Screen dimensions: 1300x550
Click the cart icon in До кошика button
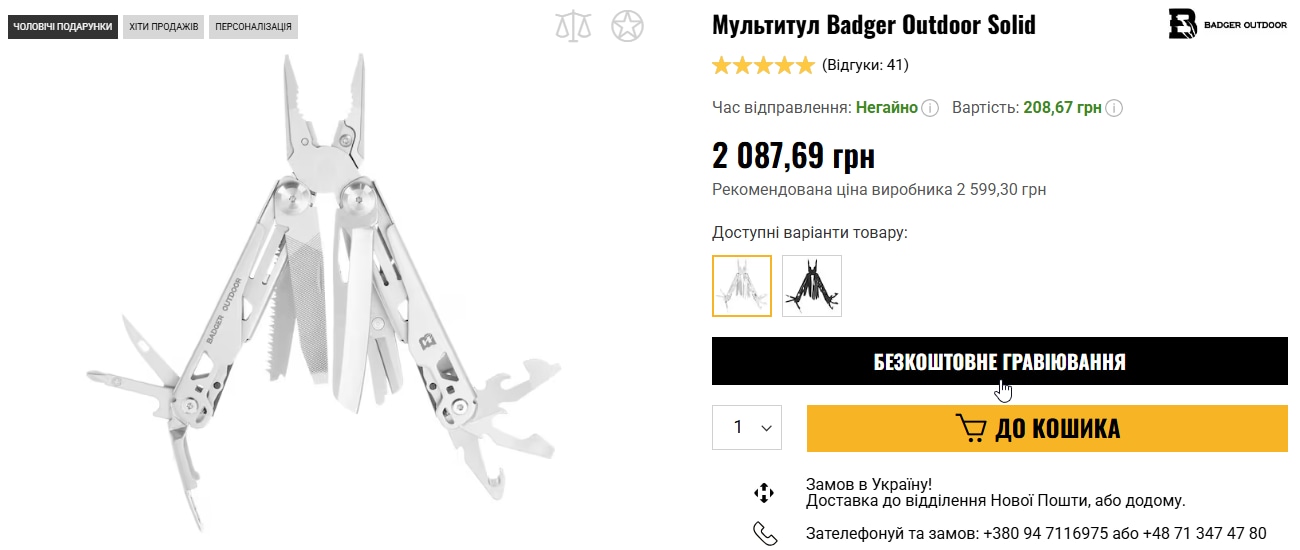coord(970,428)
